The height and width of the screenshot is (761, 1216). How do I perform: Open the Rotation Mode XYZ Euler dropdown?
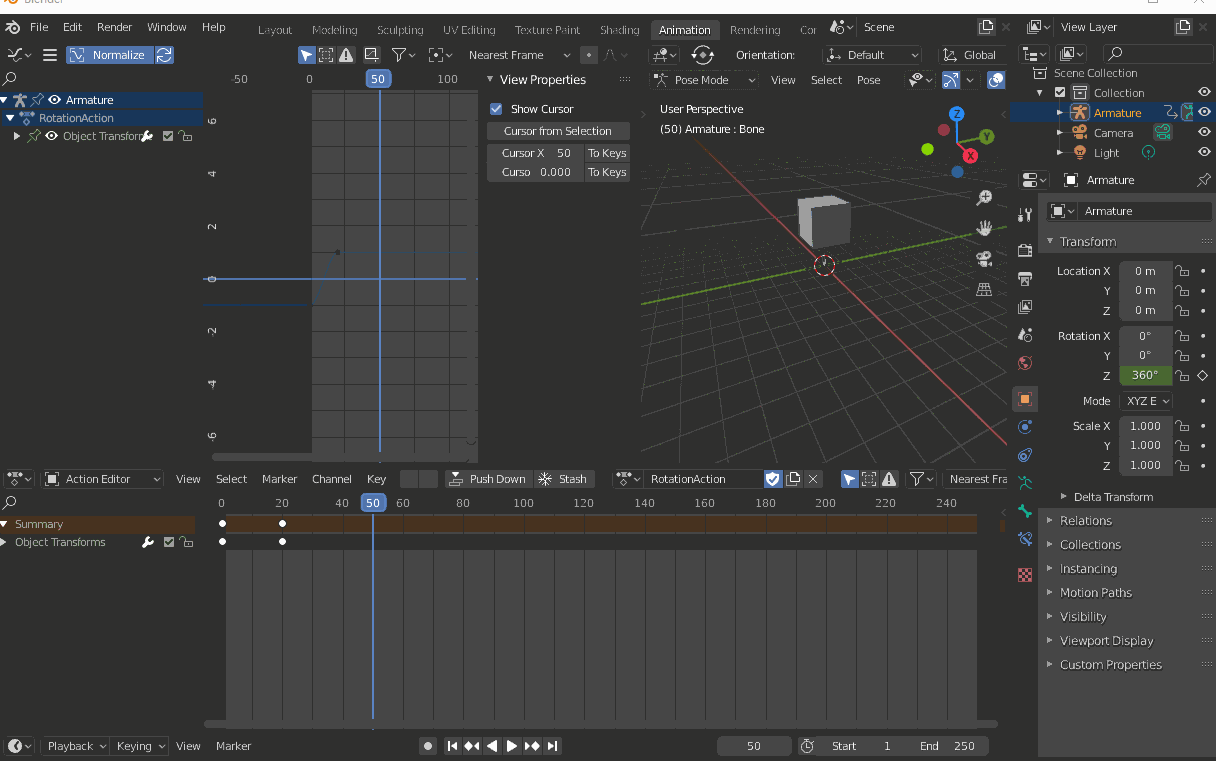click(x=1146, y=400)
